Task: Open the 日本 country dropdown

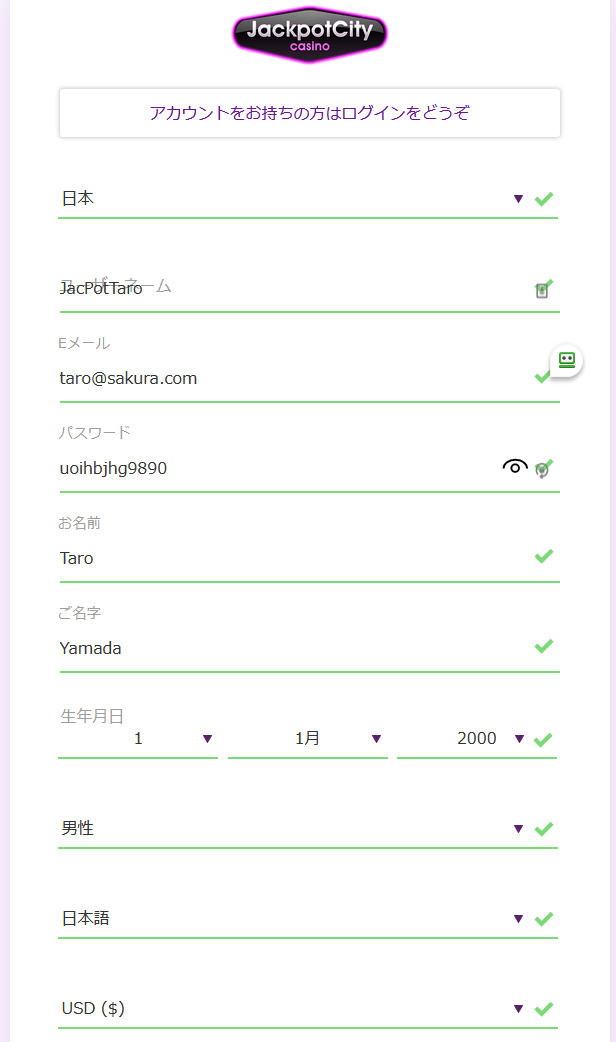Action: click(308, 199)
